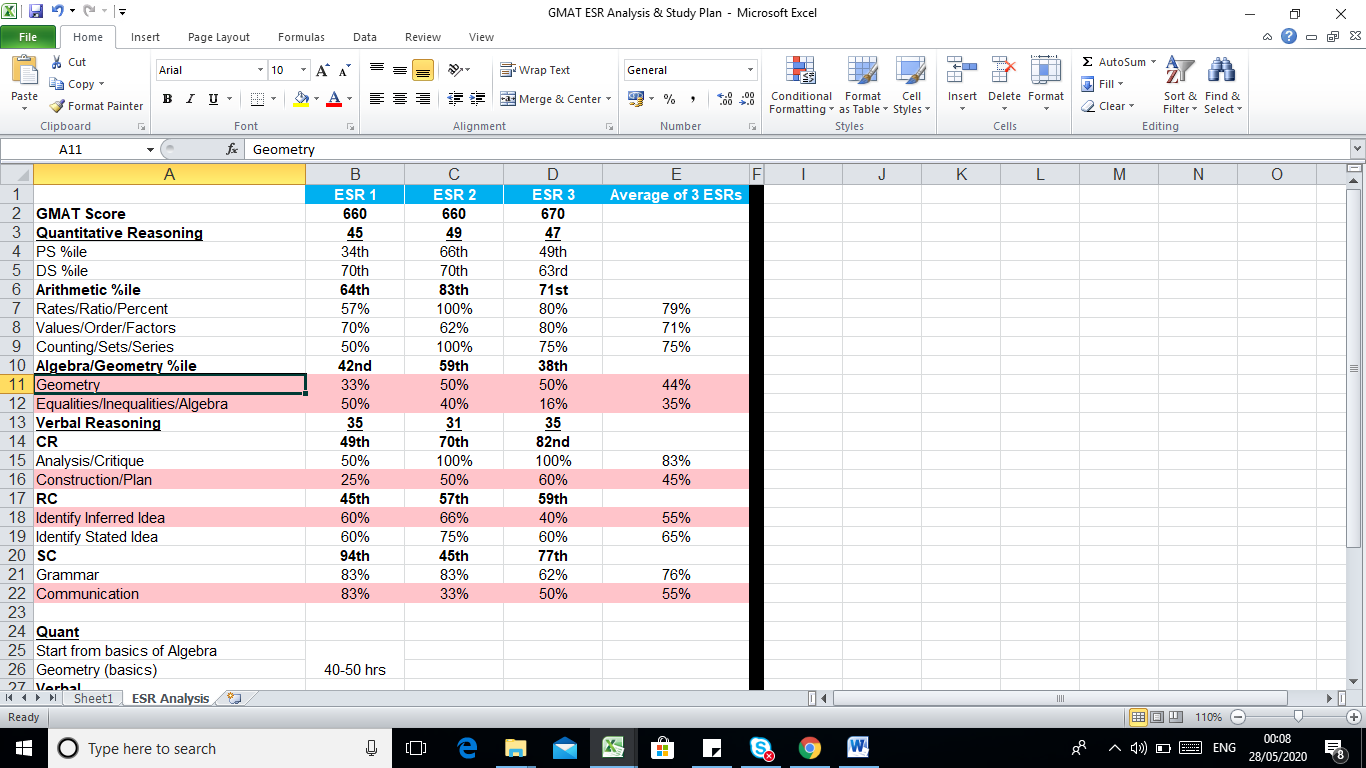
Task: Click the Decrease Font Size icon
Action: 343,70
